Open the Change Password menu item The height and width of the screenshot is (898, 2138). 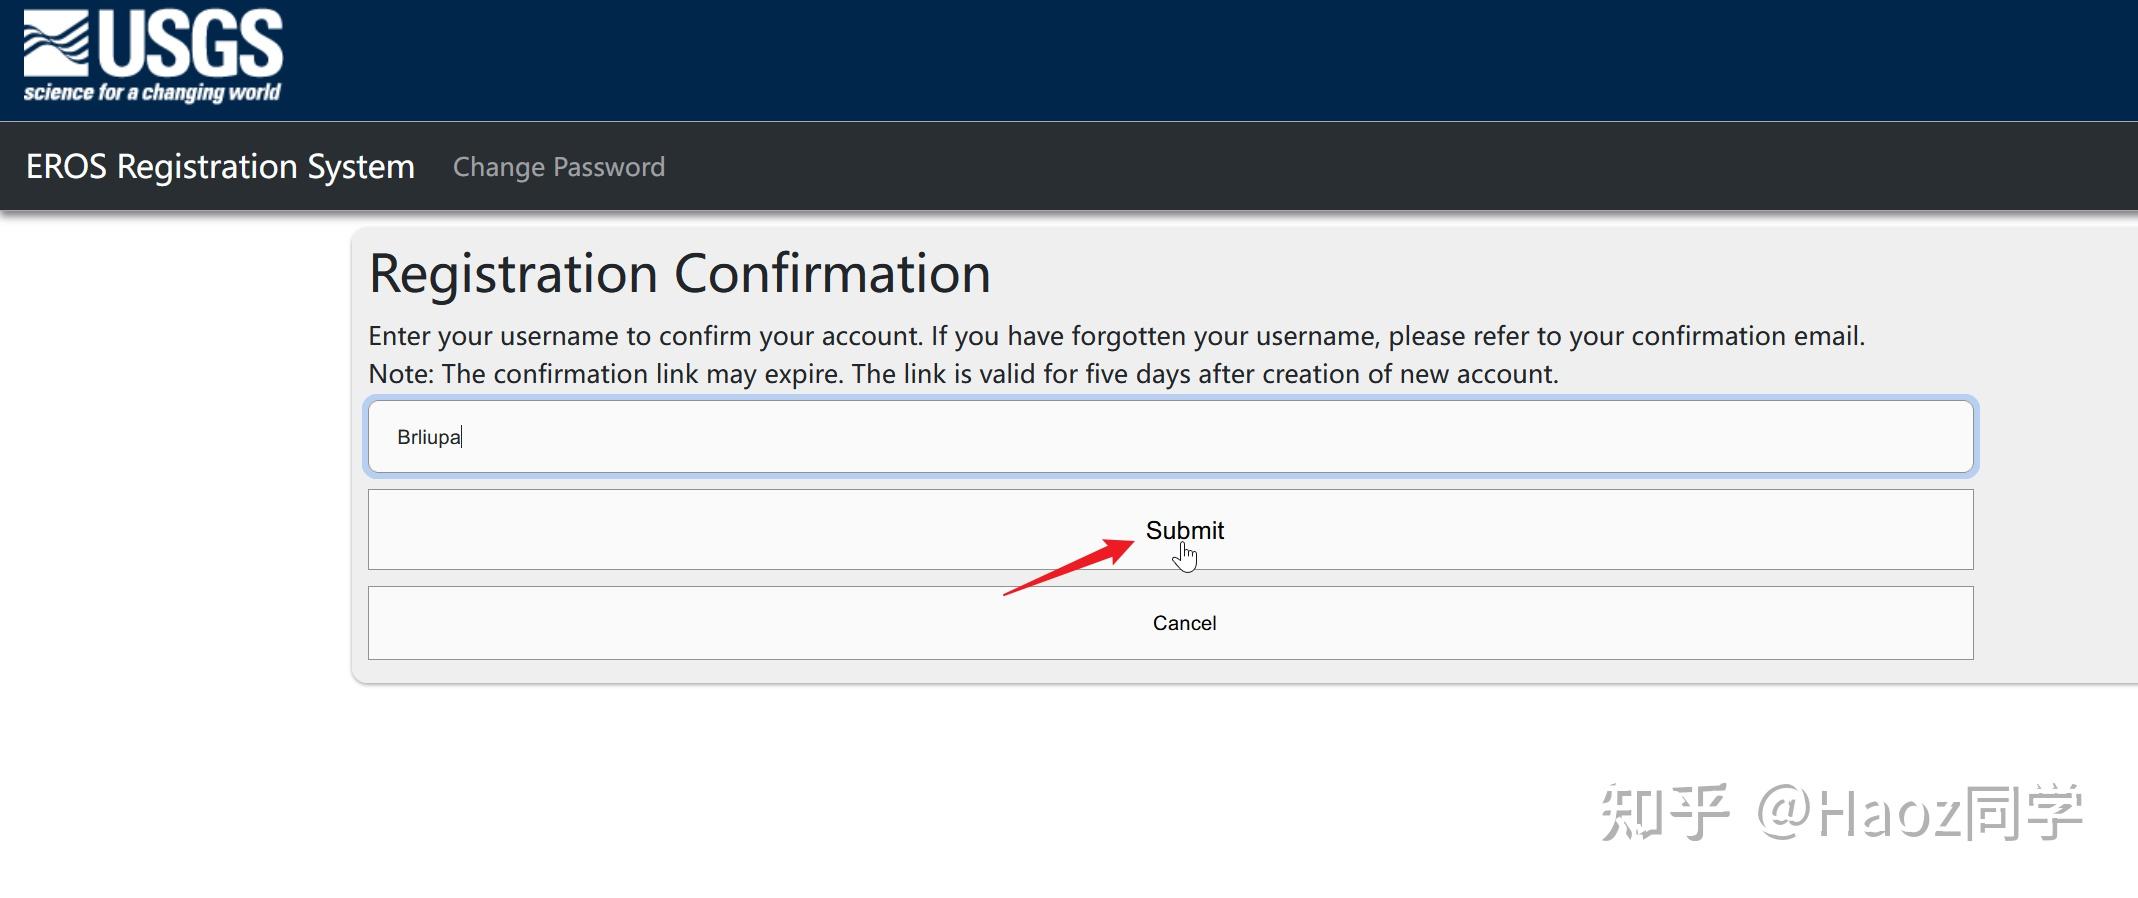tap(558, 167)
